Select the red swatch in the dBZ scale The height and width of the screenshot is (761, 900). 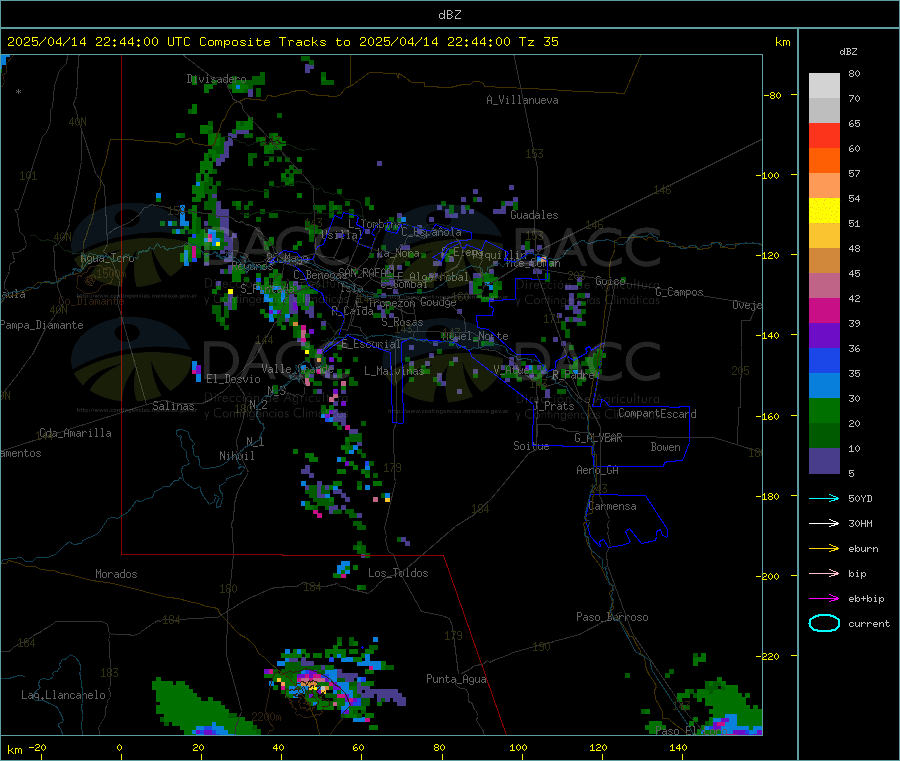tap(824, 135)
